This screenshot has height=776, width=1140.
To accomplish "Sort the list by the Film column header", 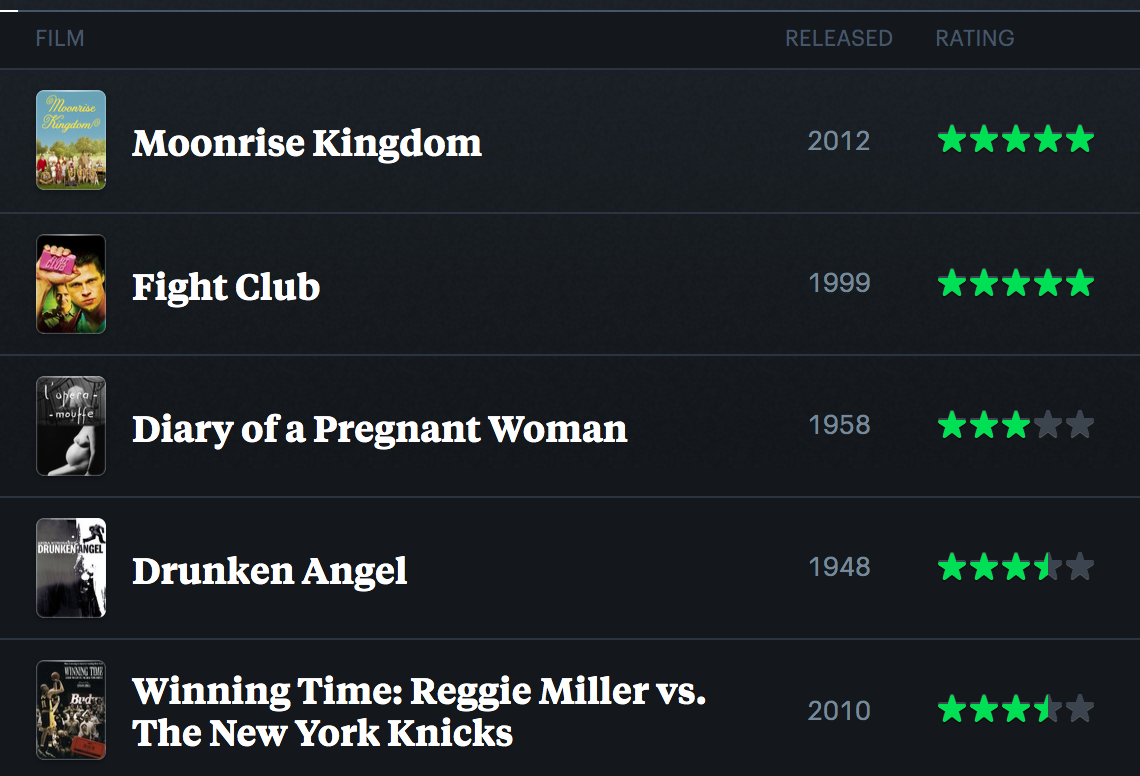I will pos(60,39).
